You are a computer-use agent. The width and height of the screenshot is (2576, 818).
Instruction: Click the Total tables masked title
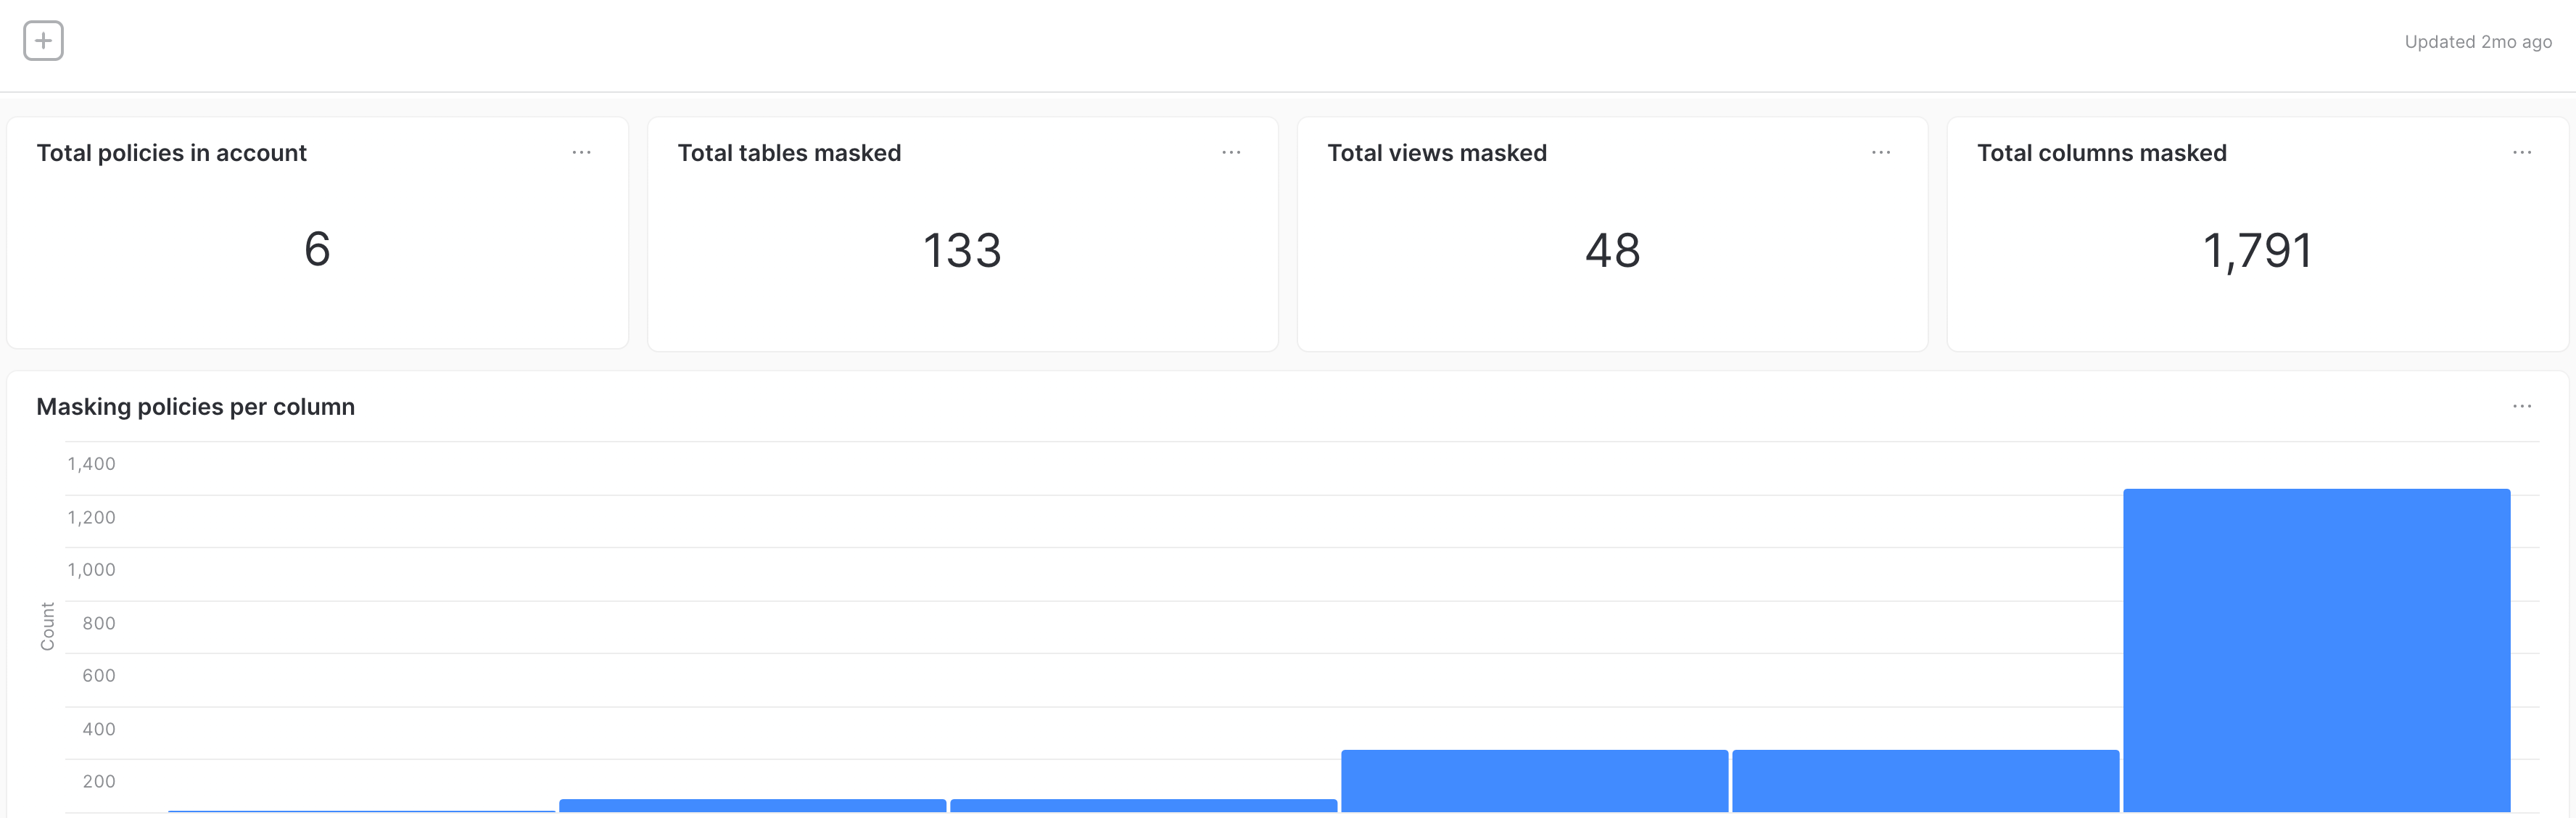coord(789,153)
